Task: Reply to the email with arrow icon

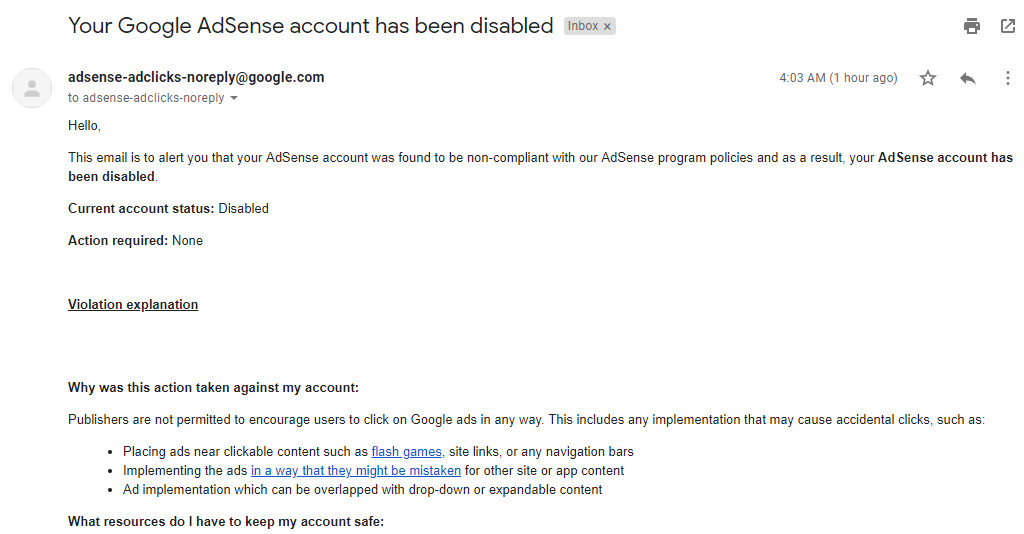Action: click(x=967, y=78)
